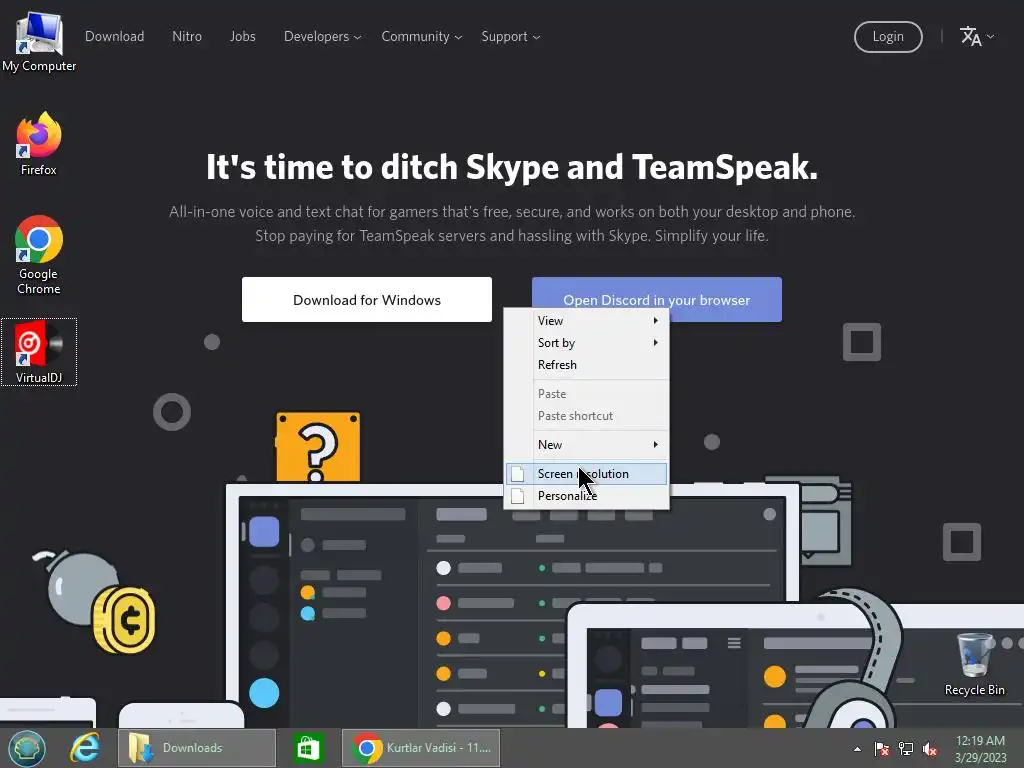Open the green Store taskbar icon
Viewport: 1024px width, 768px height.
click(308, 748)
